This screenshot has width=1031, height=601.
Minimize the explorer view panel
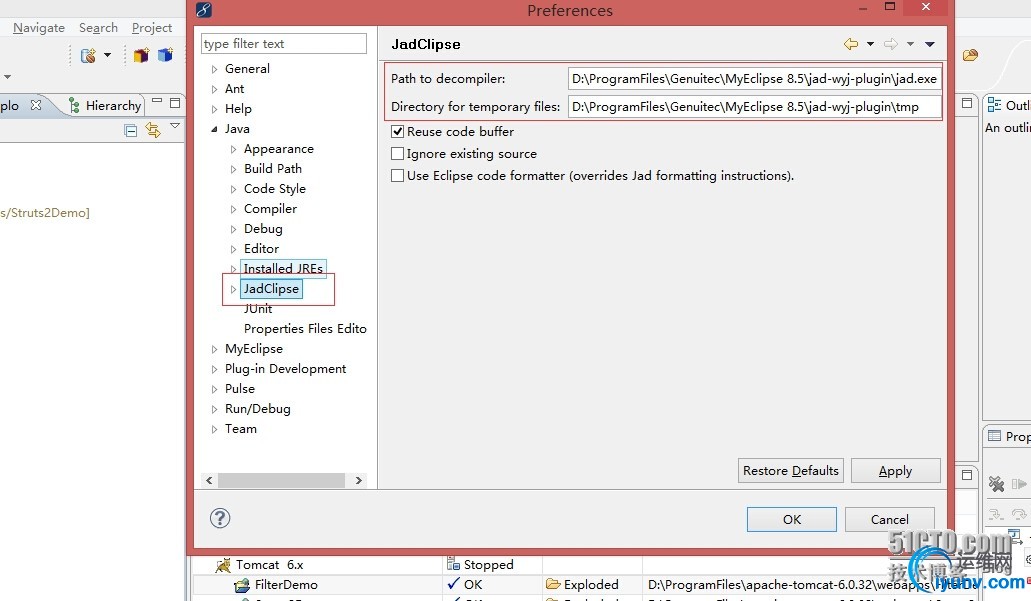156,101
